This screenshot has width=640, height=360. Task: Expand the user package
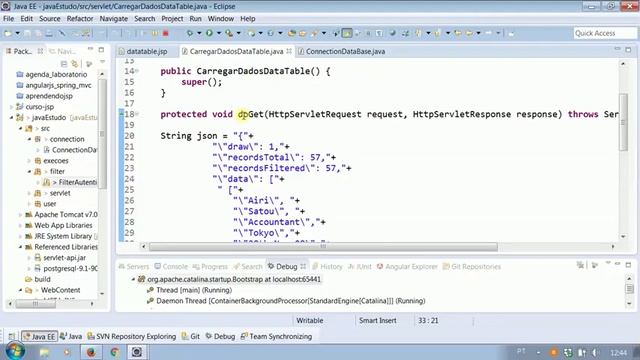(x=29, y=204)
